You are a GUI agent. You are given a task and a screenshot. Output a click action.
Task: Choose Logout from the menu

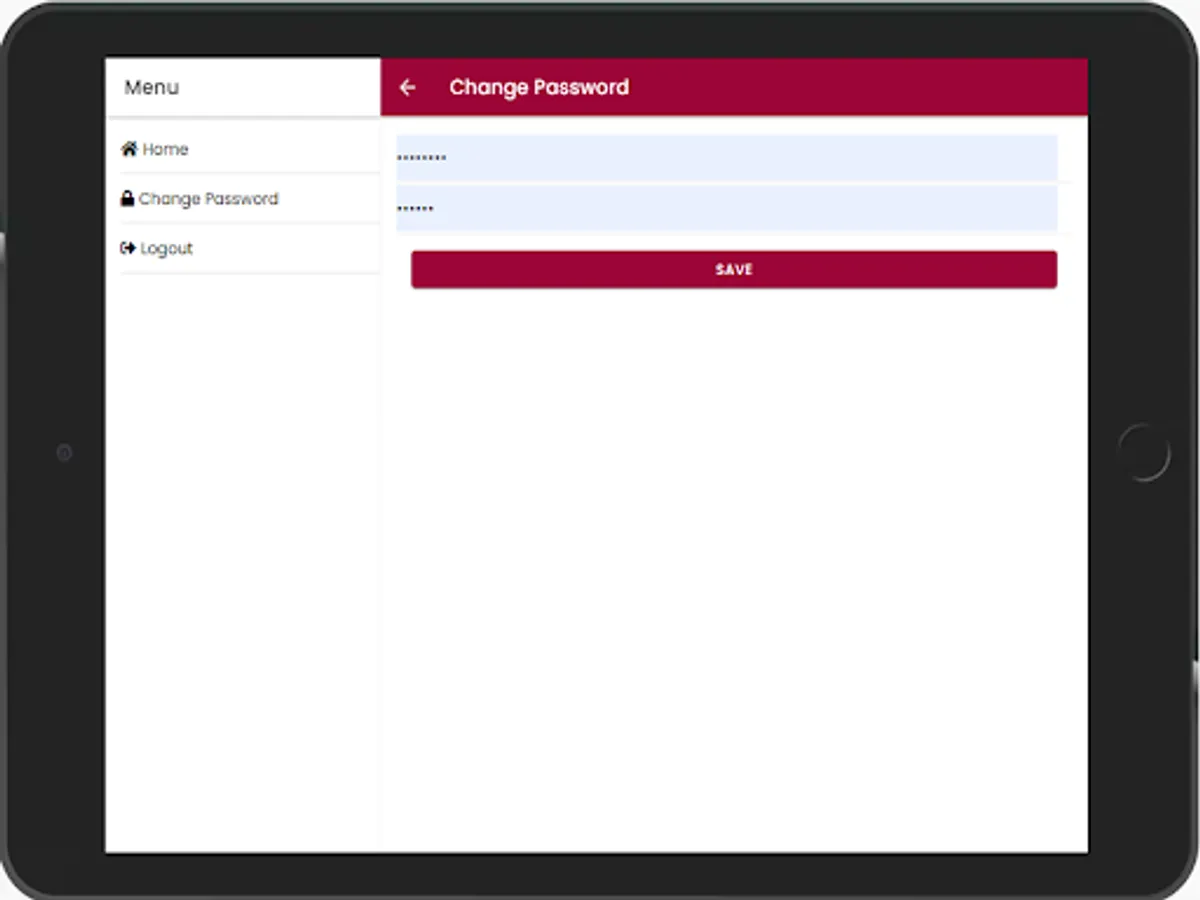click(250, 248)
